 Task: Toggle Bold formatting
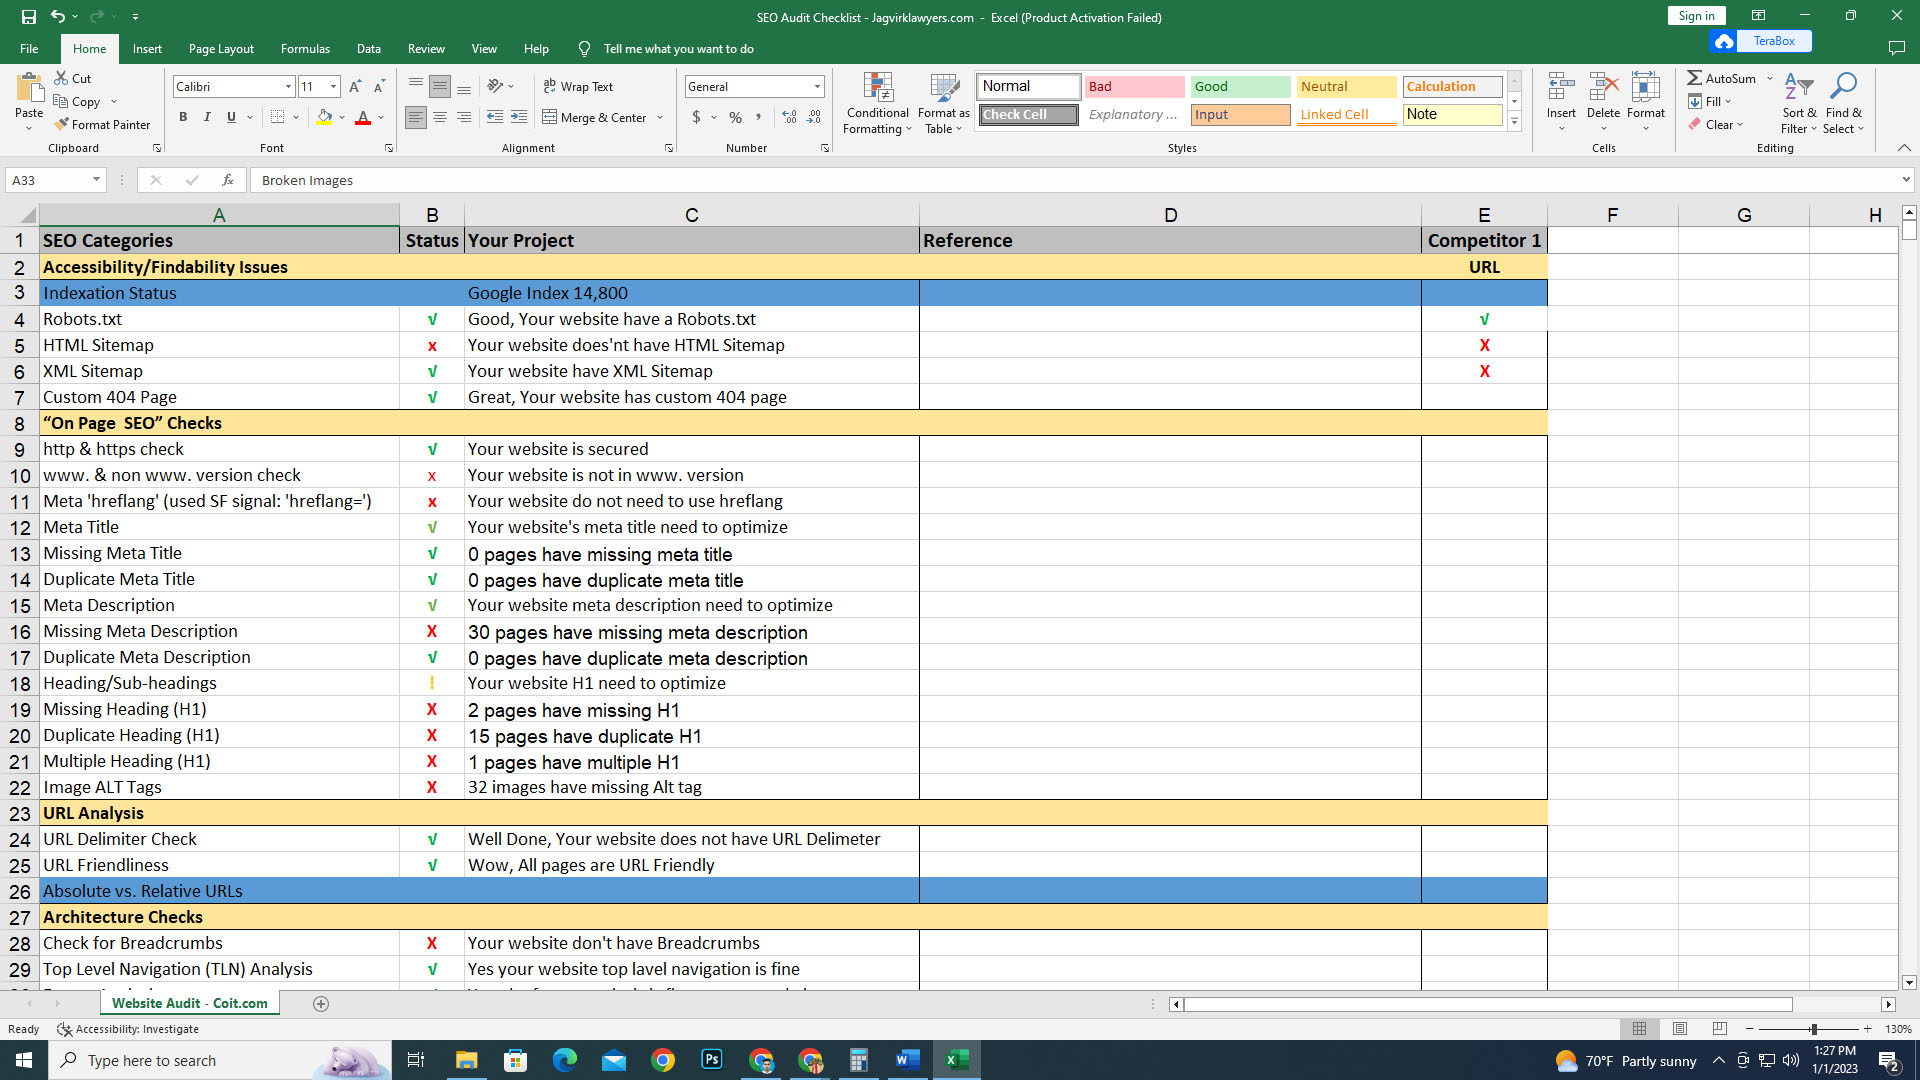click(x=183, y=118)
